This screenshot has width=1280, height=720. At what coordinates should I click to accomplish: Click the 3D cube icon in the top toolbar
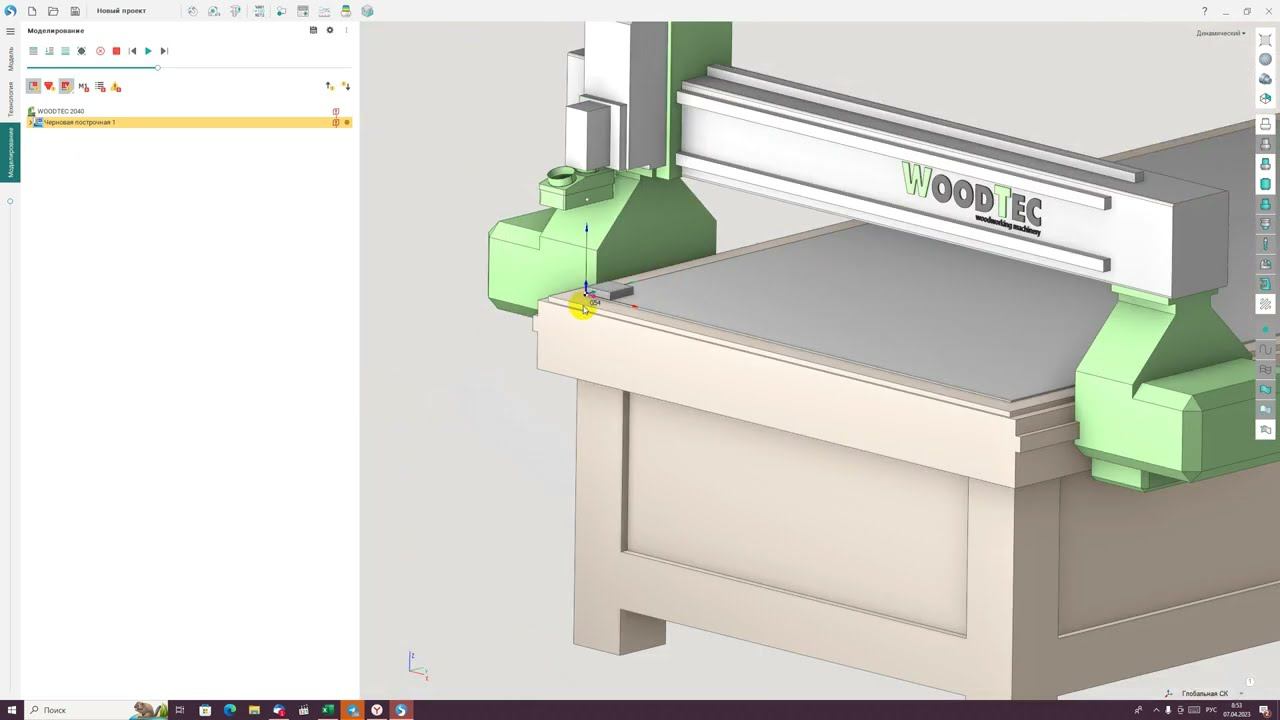coord(367,11)
